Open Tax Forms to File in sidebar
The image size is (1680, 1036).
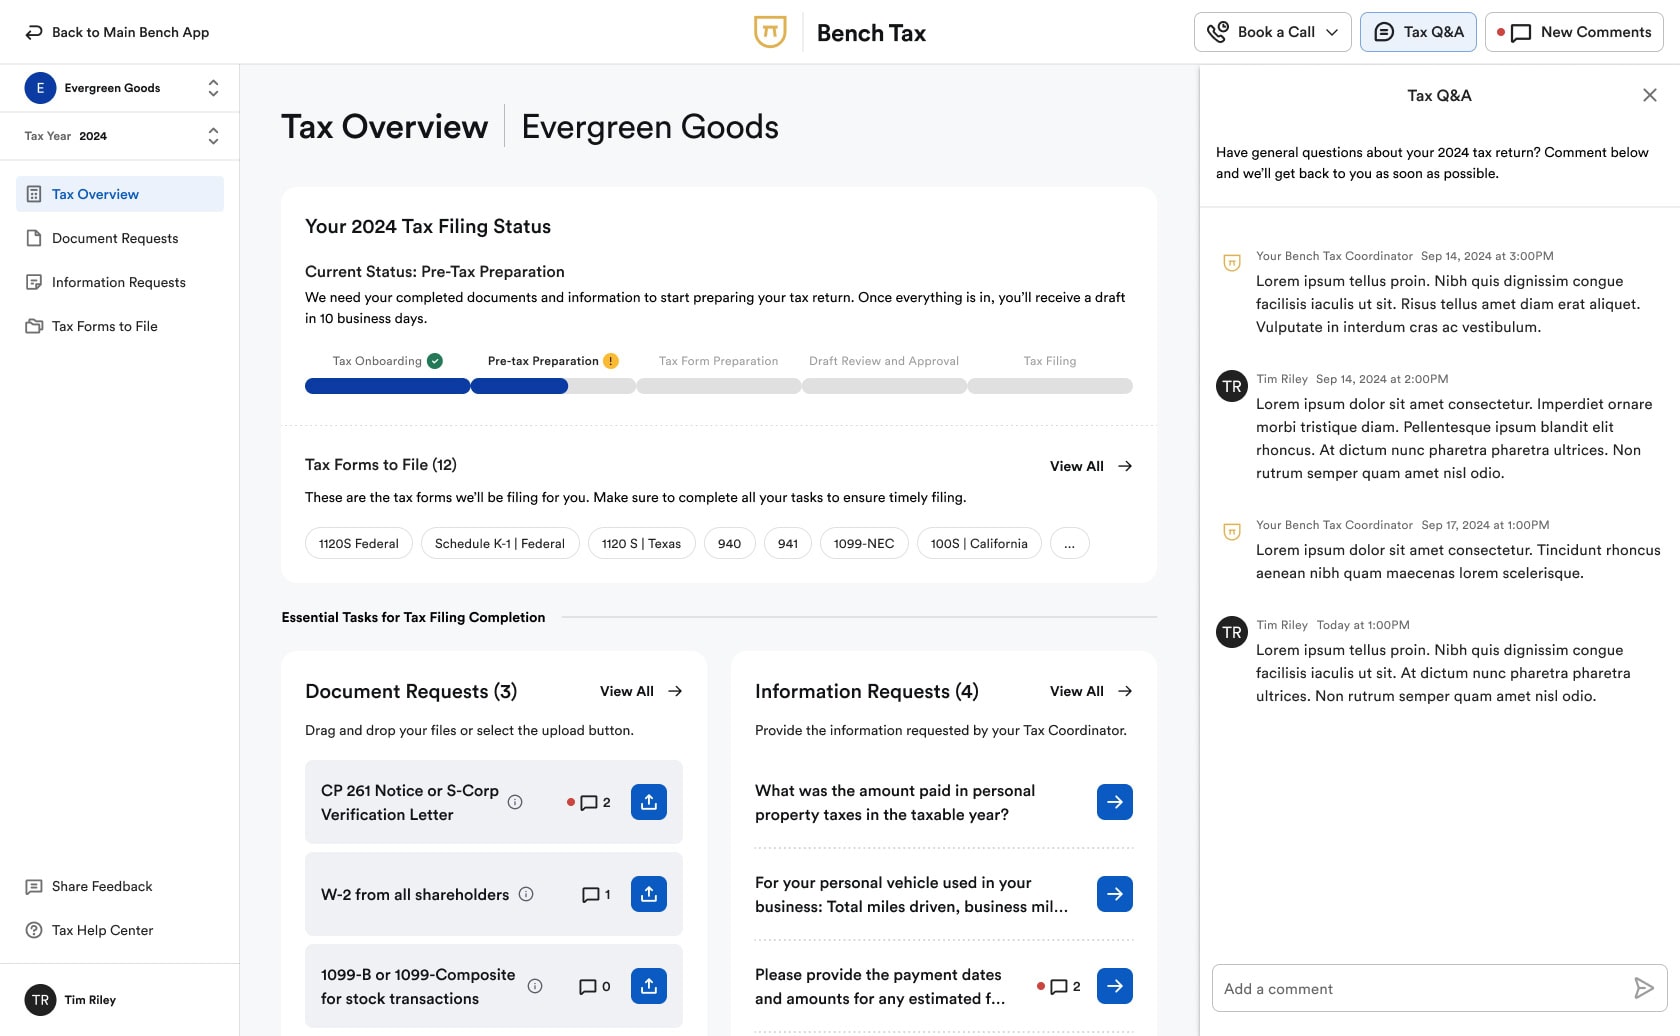pos(120,326)
